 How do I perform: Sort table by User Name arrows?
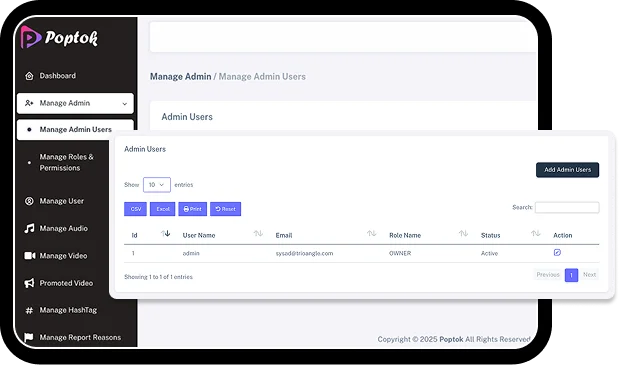(x=258, y=234)
